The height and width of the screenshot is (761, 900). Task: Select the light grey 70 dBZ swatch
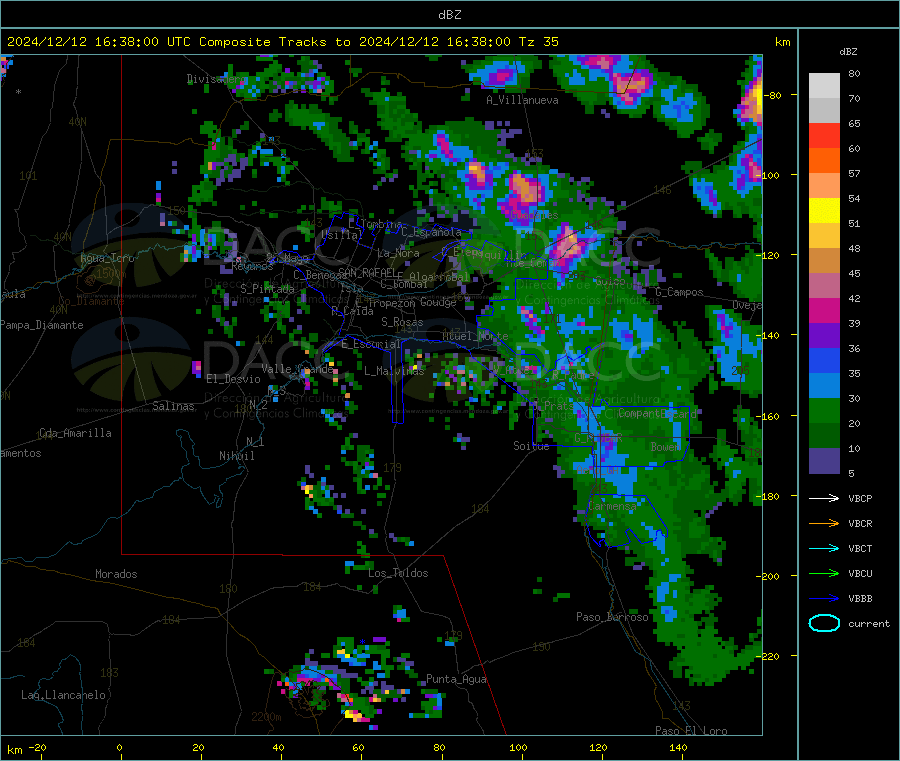[824, 86]
